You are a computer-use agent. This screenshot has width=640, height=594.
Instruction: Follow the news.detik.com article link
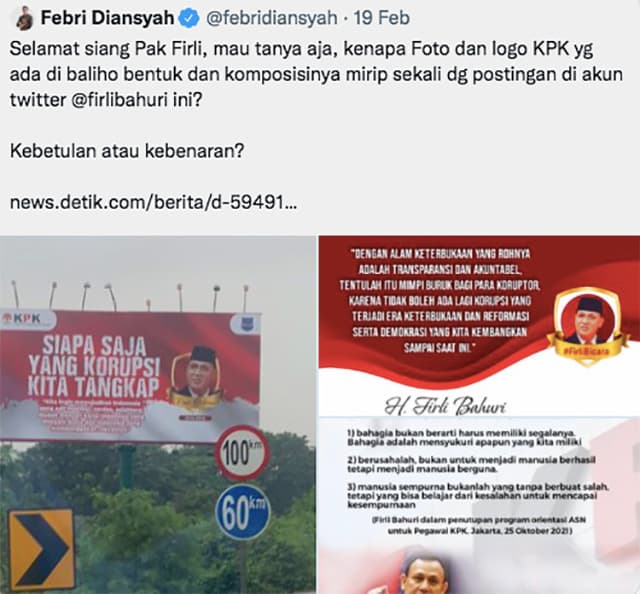tap(153, 202)
